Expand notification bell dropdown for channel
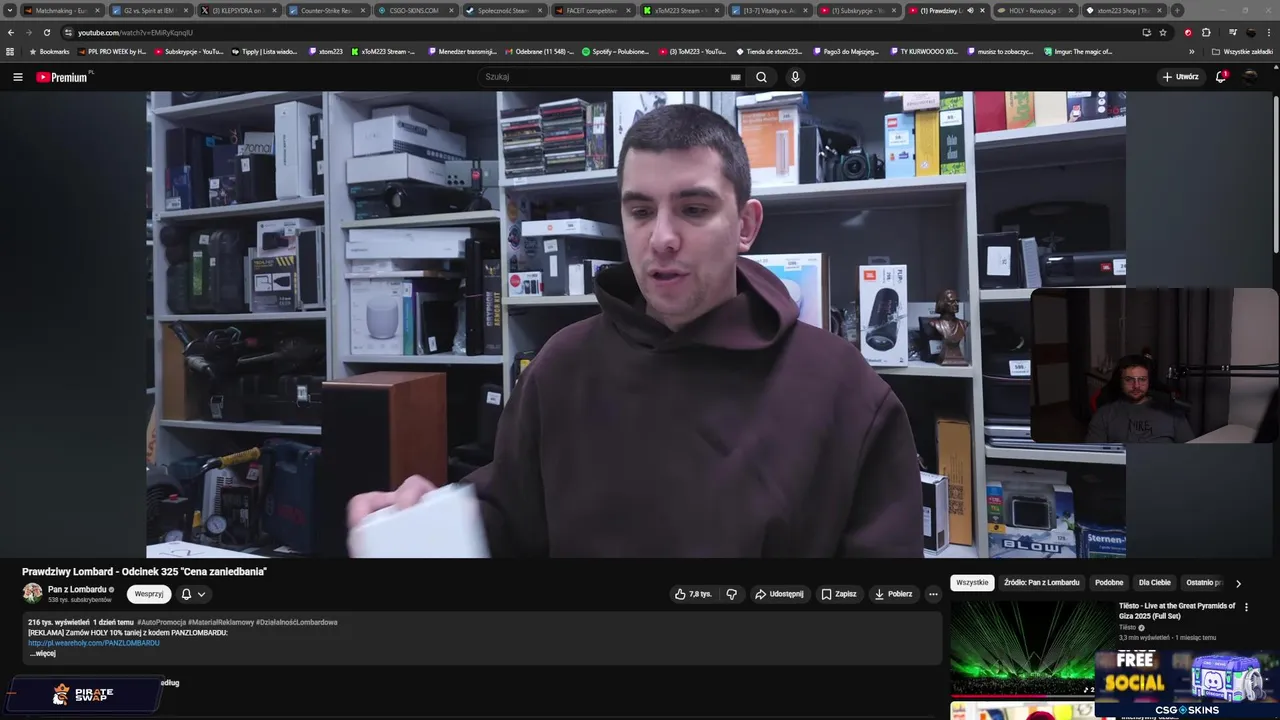1280x720 pixels. point(201,594)
